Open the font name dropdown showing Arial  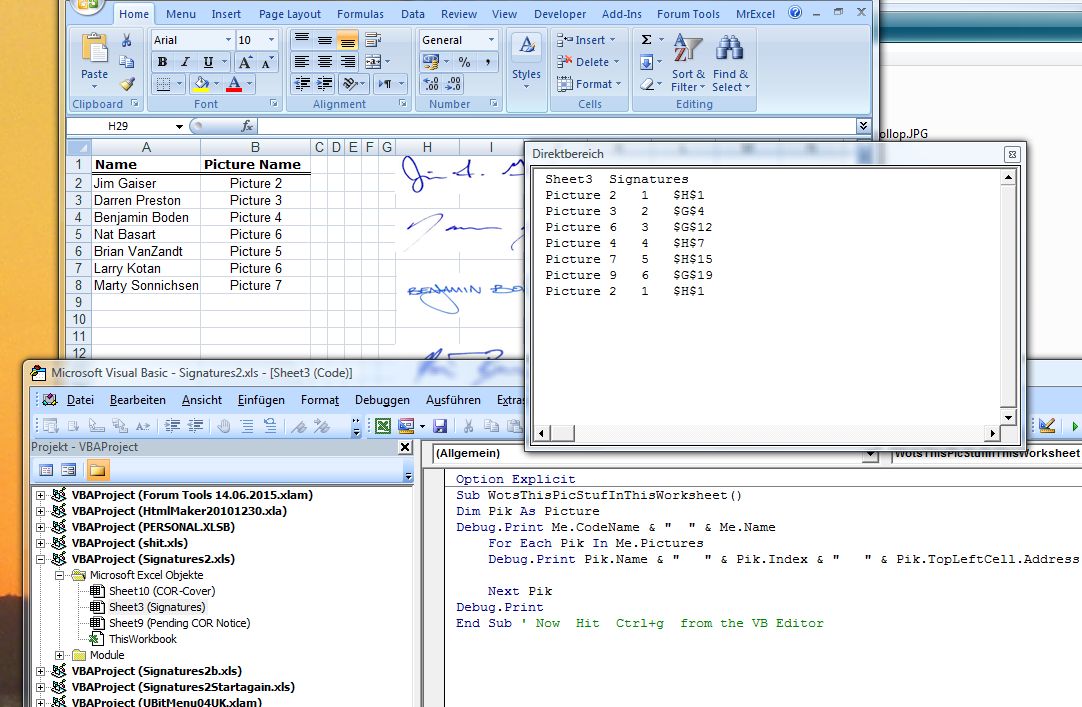228,40
